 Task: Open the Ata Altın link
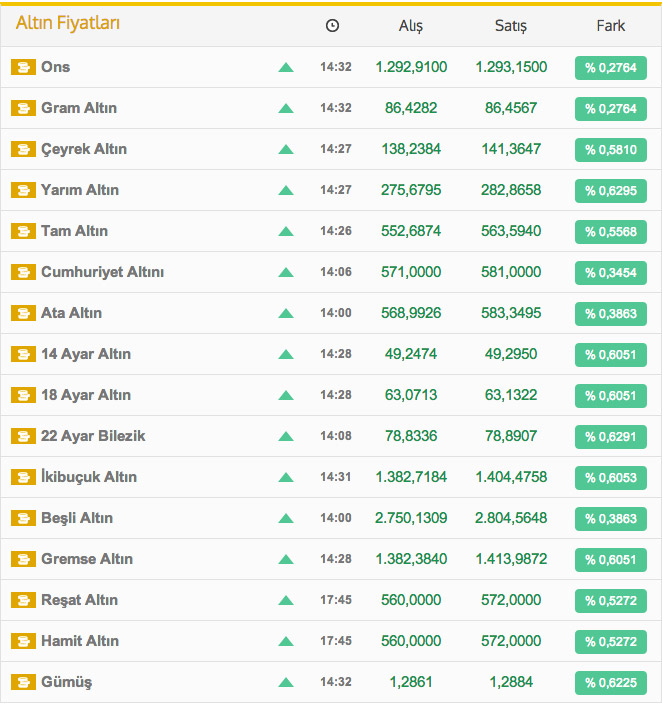click(x=71, y=313)
